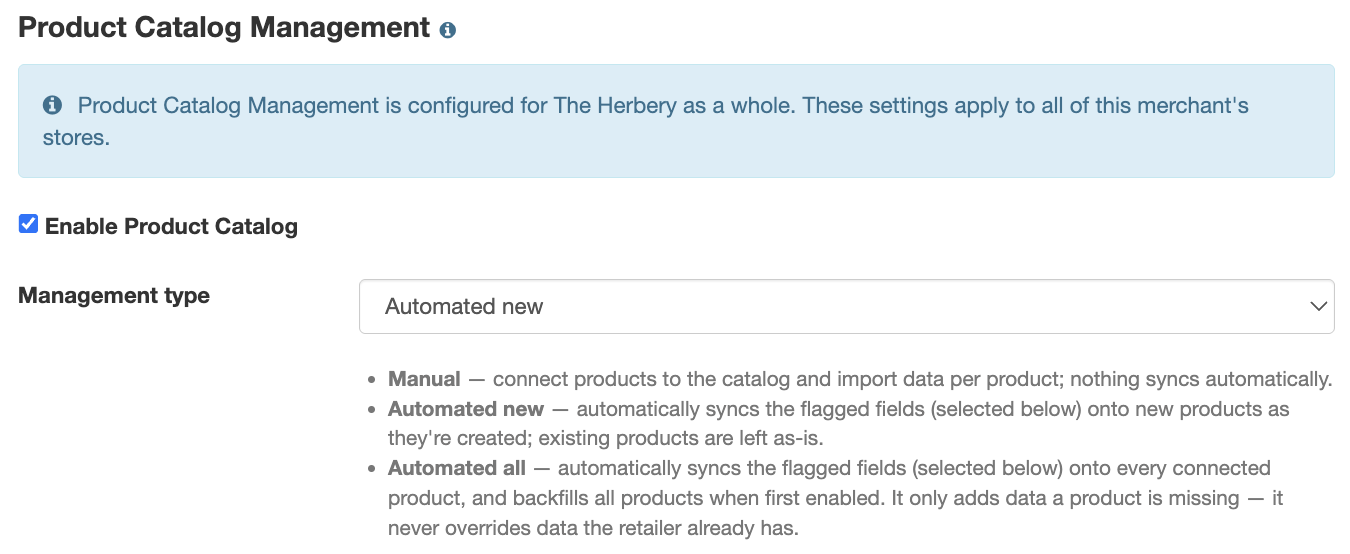Open the Management type dropdown
Screen dimensions: 1350x554
click(846, 306)
